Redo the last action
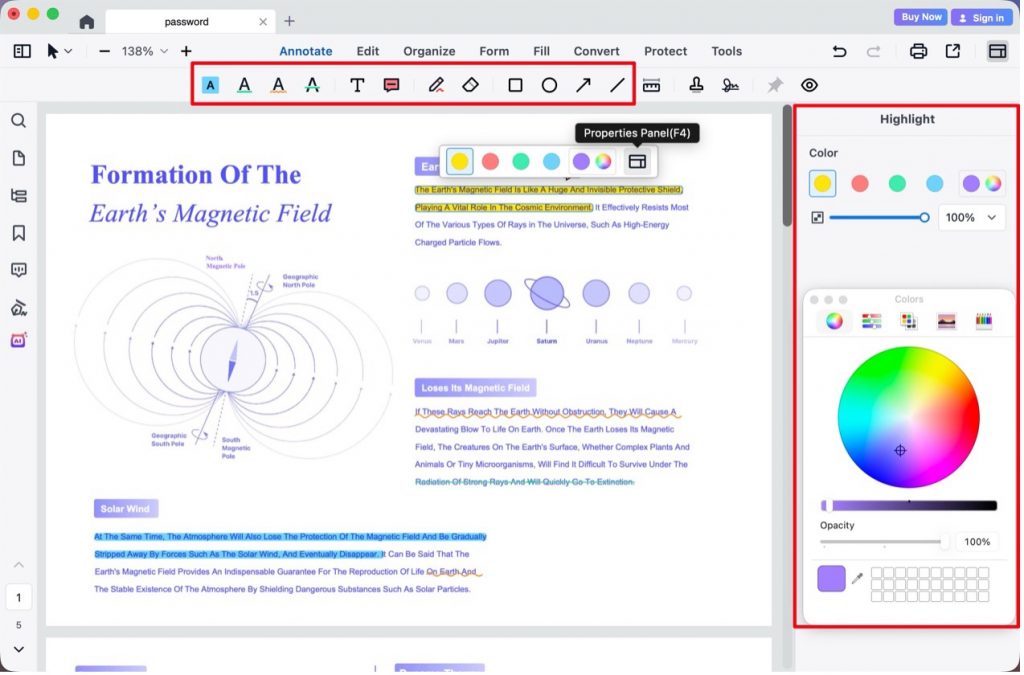This screenshot has width=1024, height=675. 873,51
